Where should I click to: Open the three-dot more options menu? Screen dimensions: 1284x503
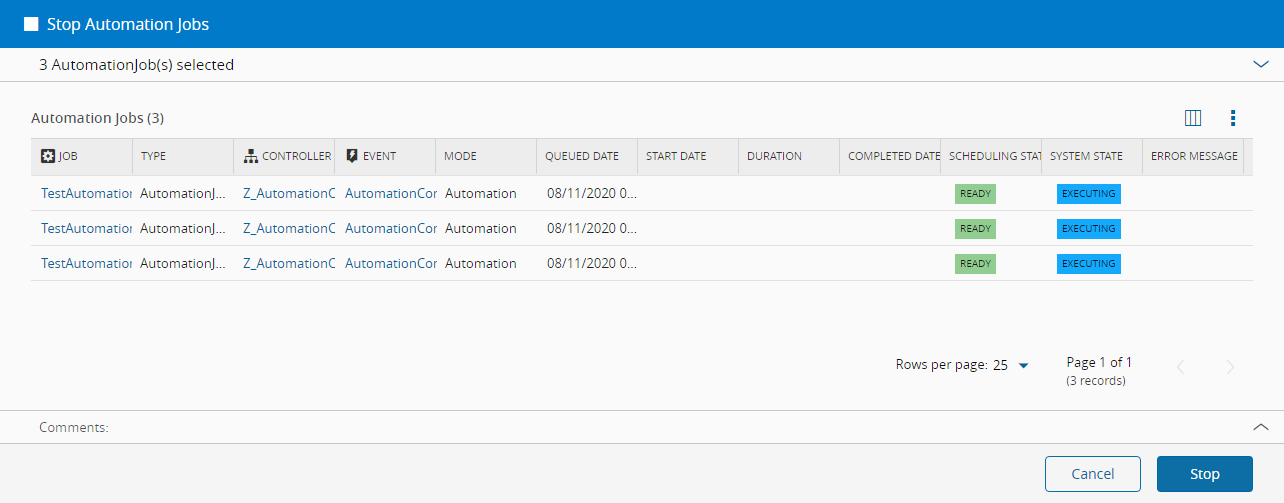tap(1233, 118)
